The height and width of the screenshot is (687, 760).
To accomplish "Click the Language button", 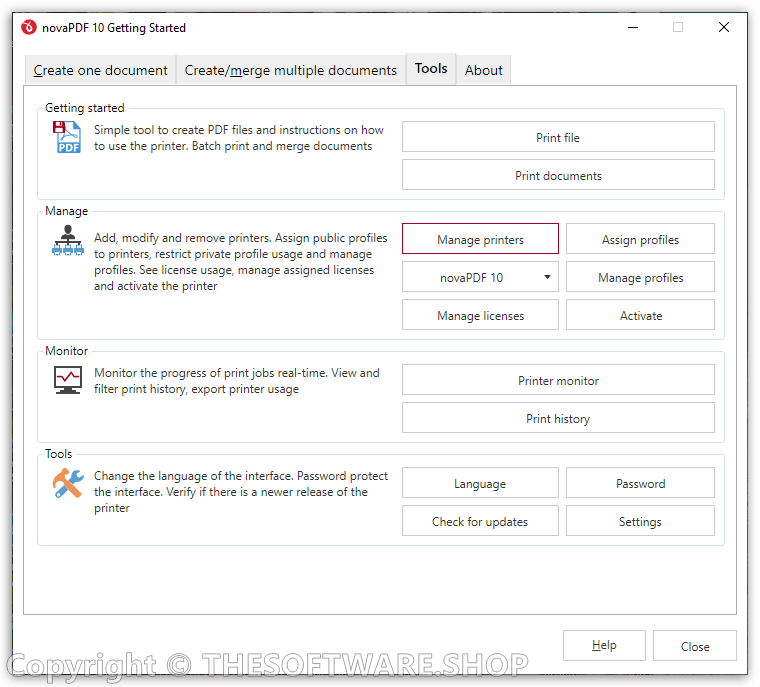I will [x=480, y=483].
